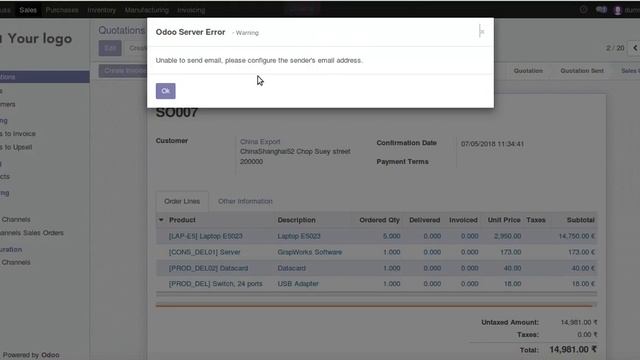Open Orders to Invoice sidebar item
The height and width of the screenshot is (360, 640).
(18, 133)
